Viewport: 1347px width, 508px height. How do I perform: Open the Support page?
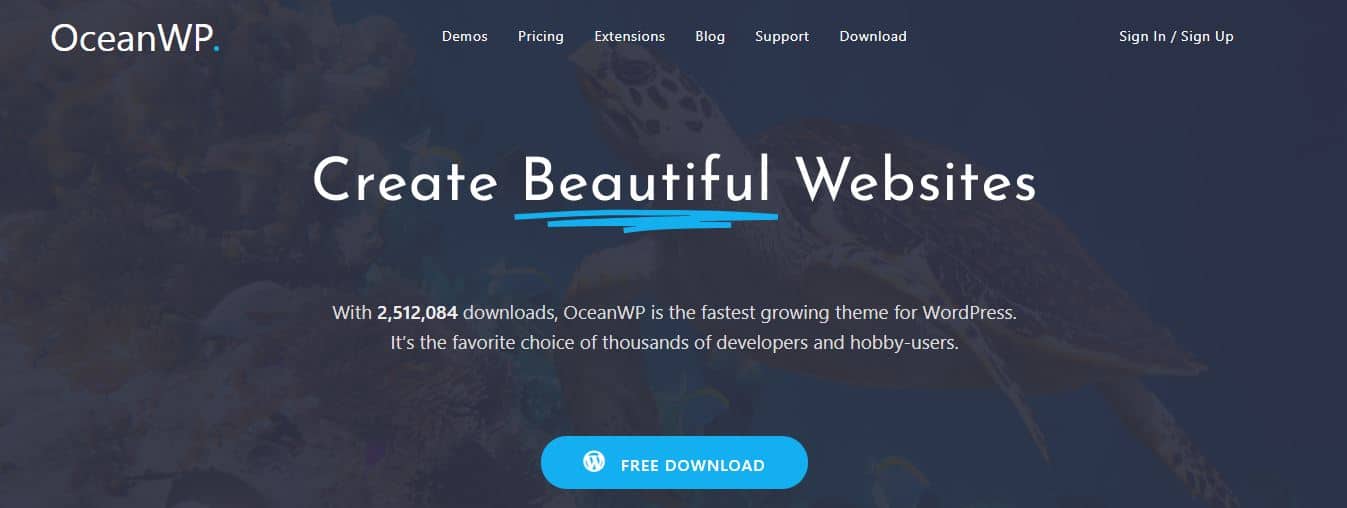782,36
